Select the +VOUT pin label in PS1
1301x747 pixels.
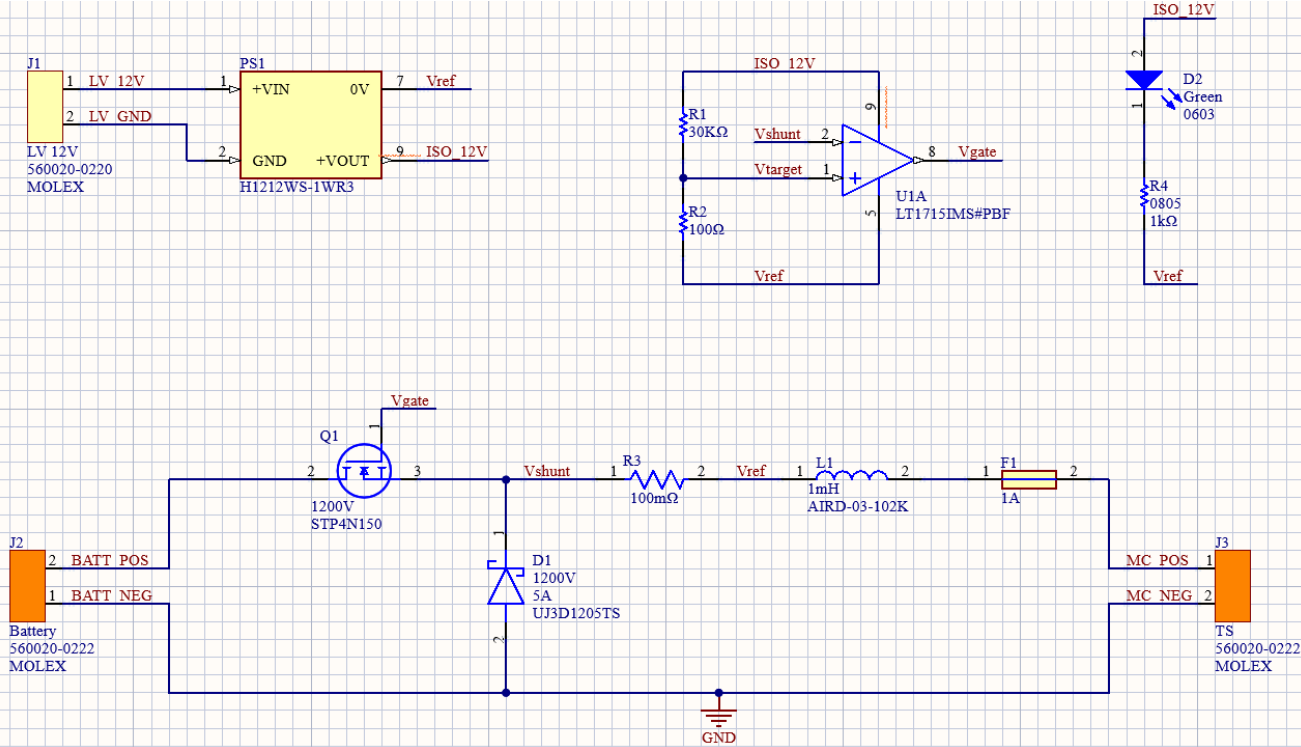343,161
